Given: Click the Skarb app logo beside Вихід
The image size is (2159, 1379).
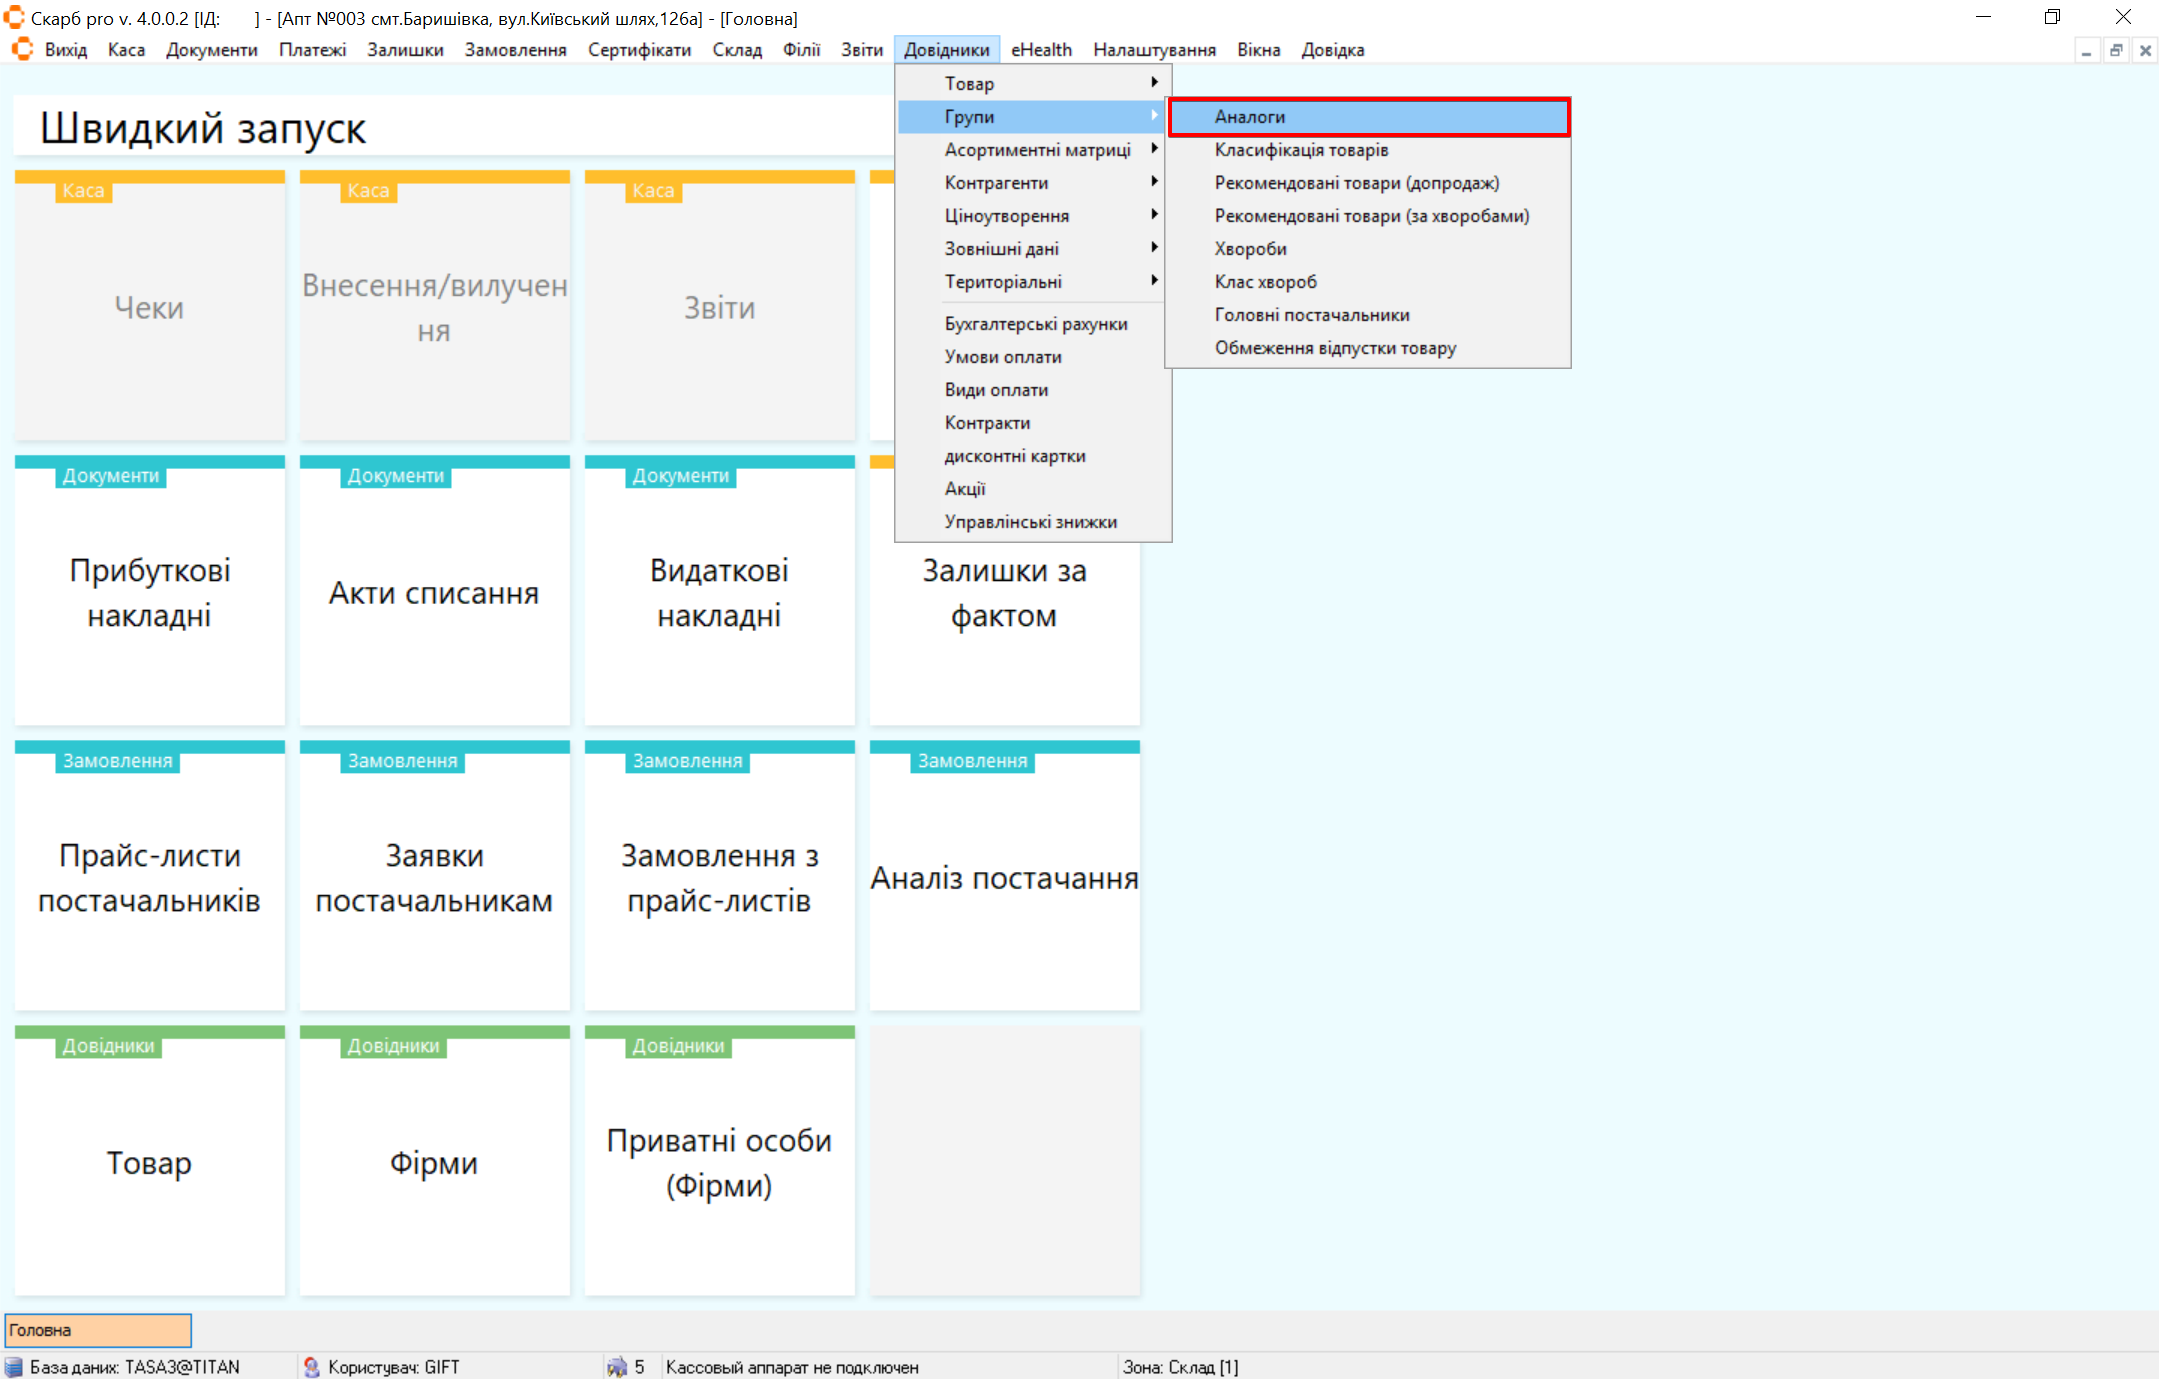Looking at the screenshot, I should [x=22, y=49].
